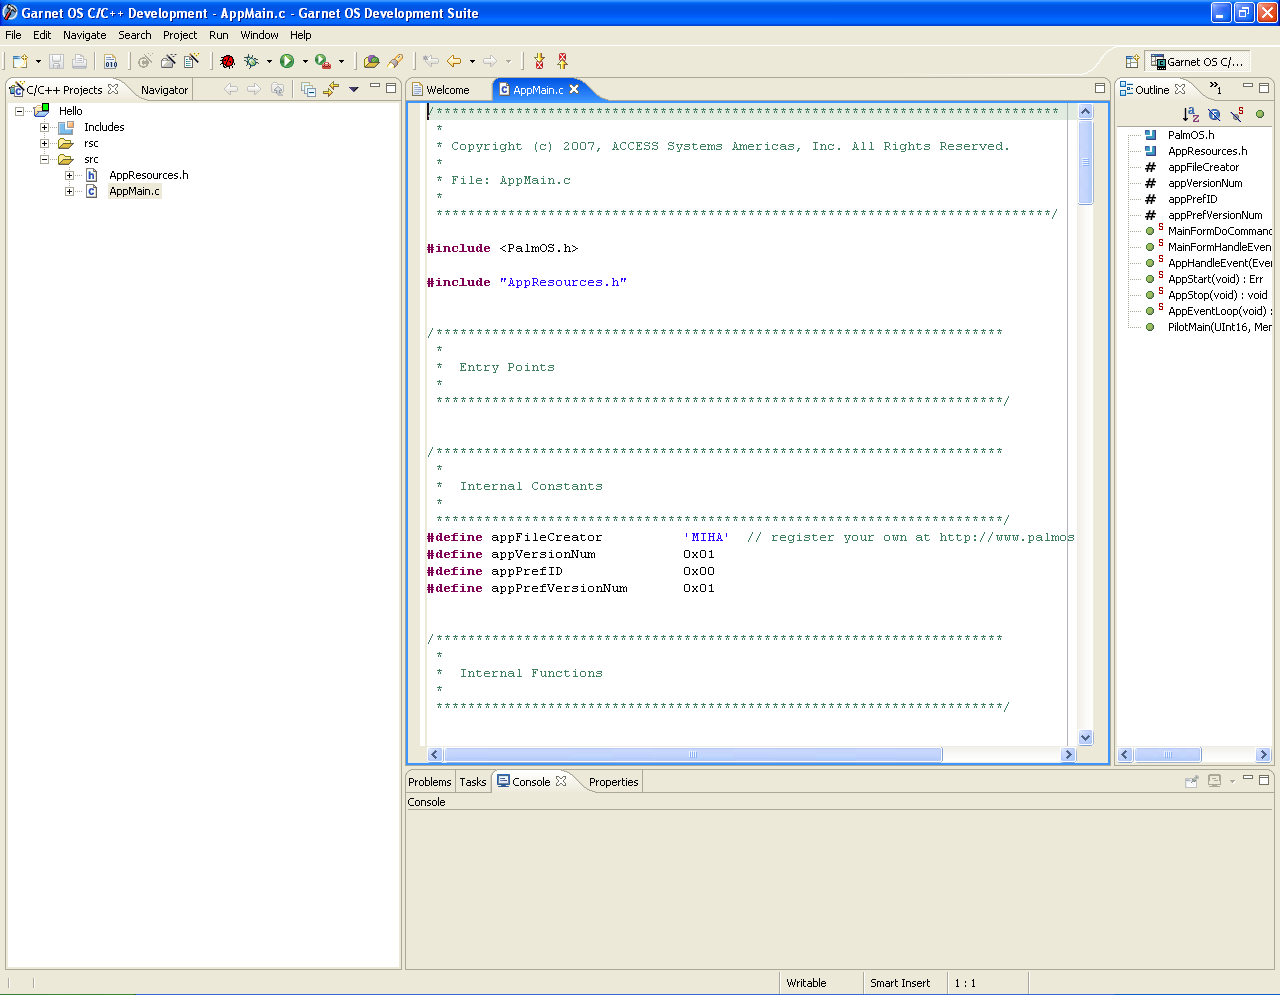The height and width of the screenshot is (995, 1280).
Task: Click the Save toolbar icon
Action: tap(57, 61)
